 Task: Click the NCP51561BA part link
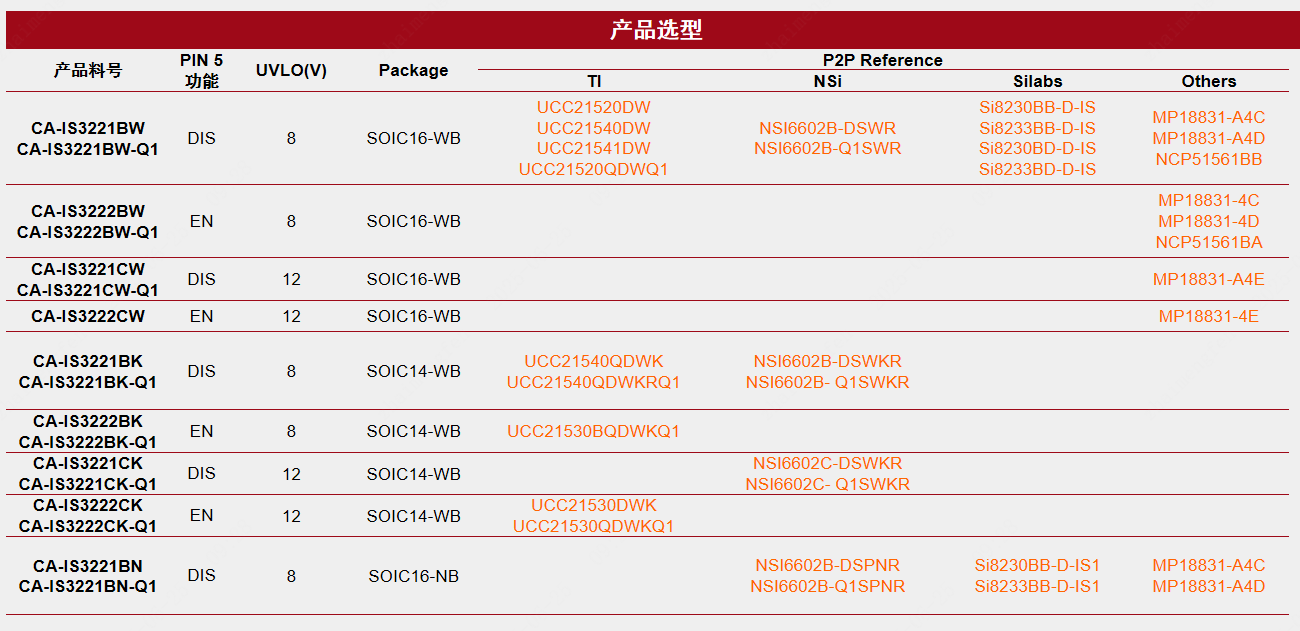coord(1208,242)
